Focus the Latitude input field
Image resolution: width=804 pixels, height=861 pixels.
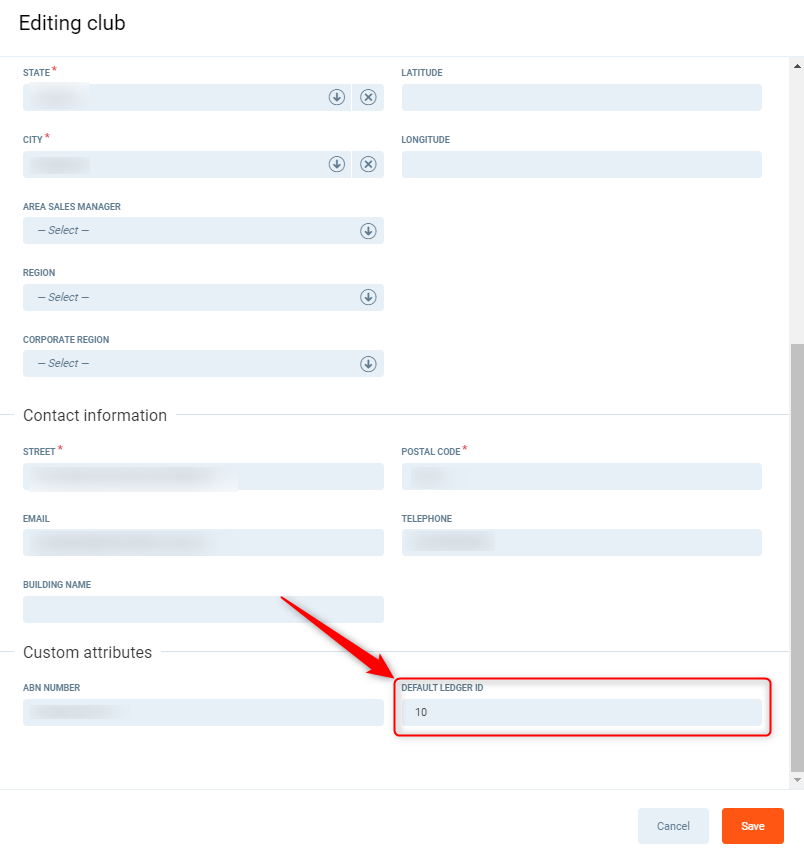click(x=581, y=97)
